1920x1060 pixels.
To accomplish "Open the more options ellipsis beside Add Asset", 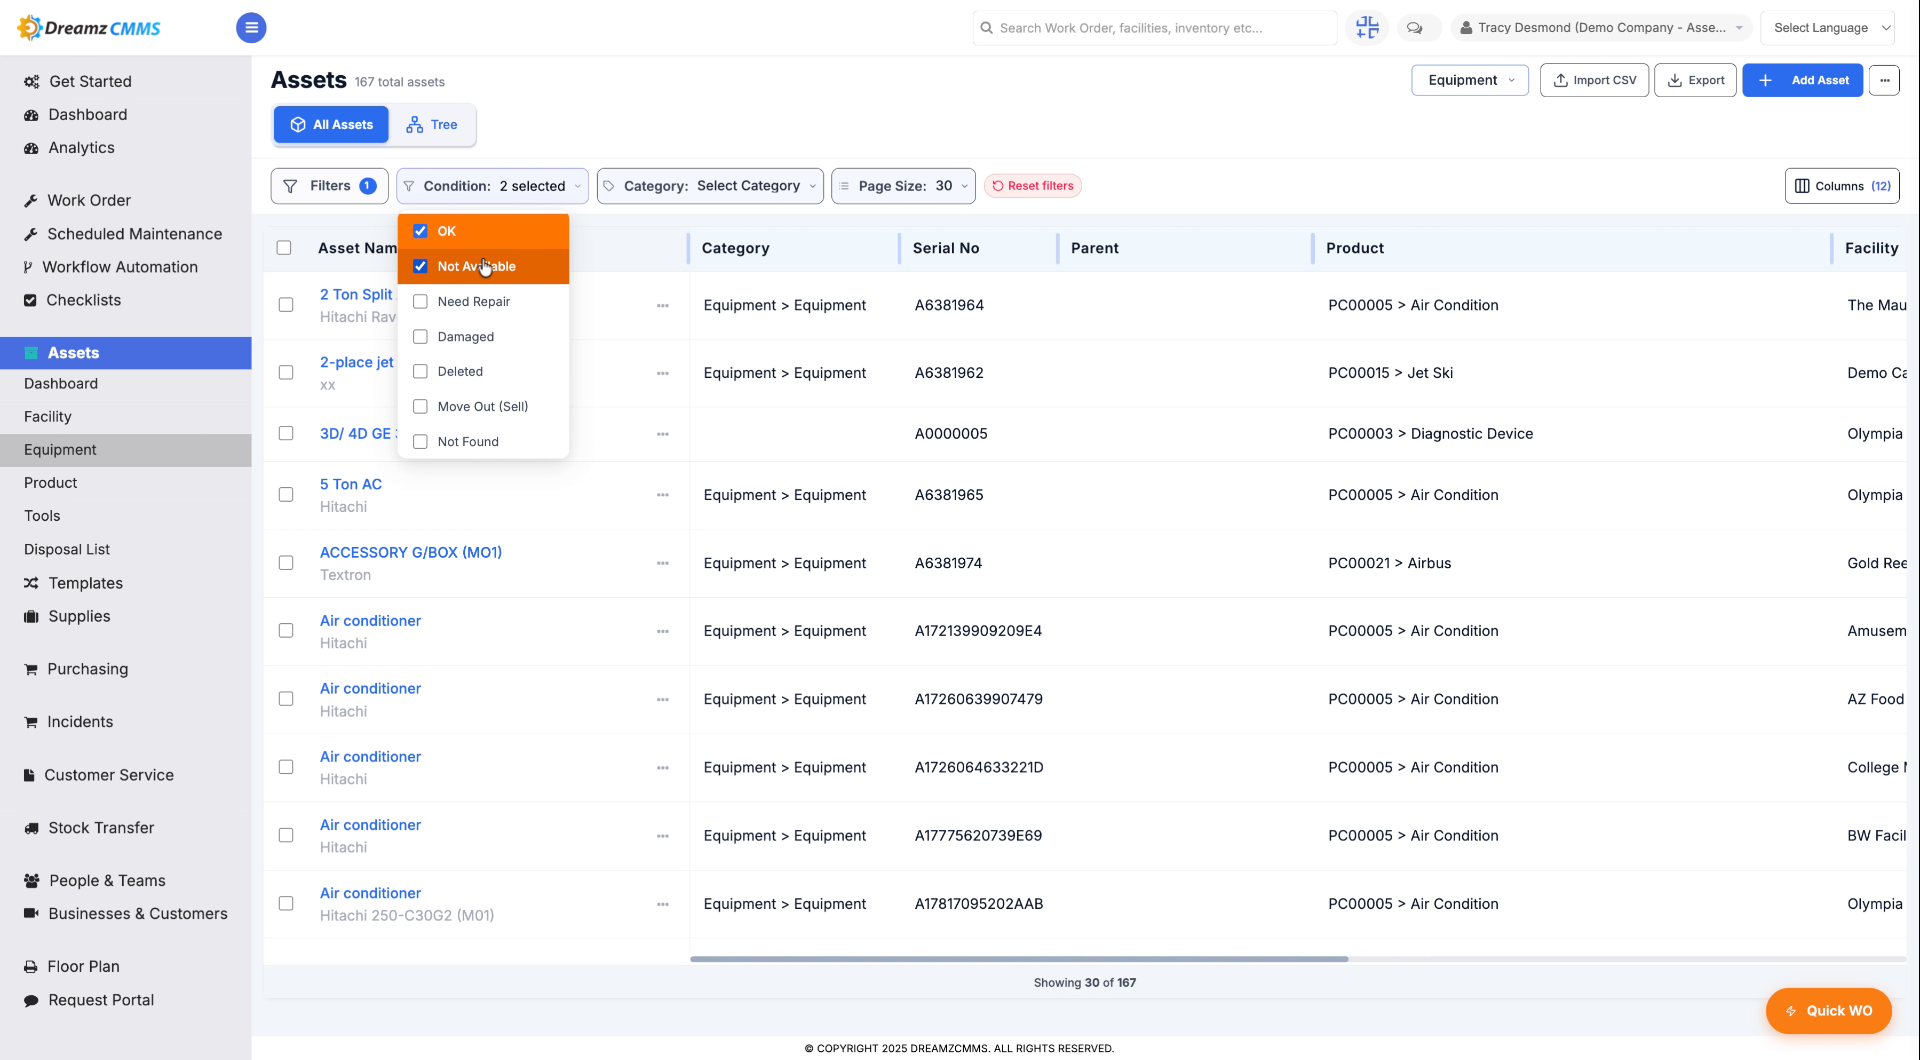I will tap(1884, 80).
